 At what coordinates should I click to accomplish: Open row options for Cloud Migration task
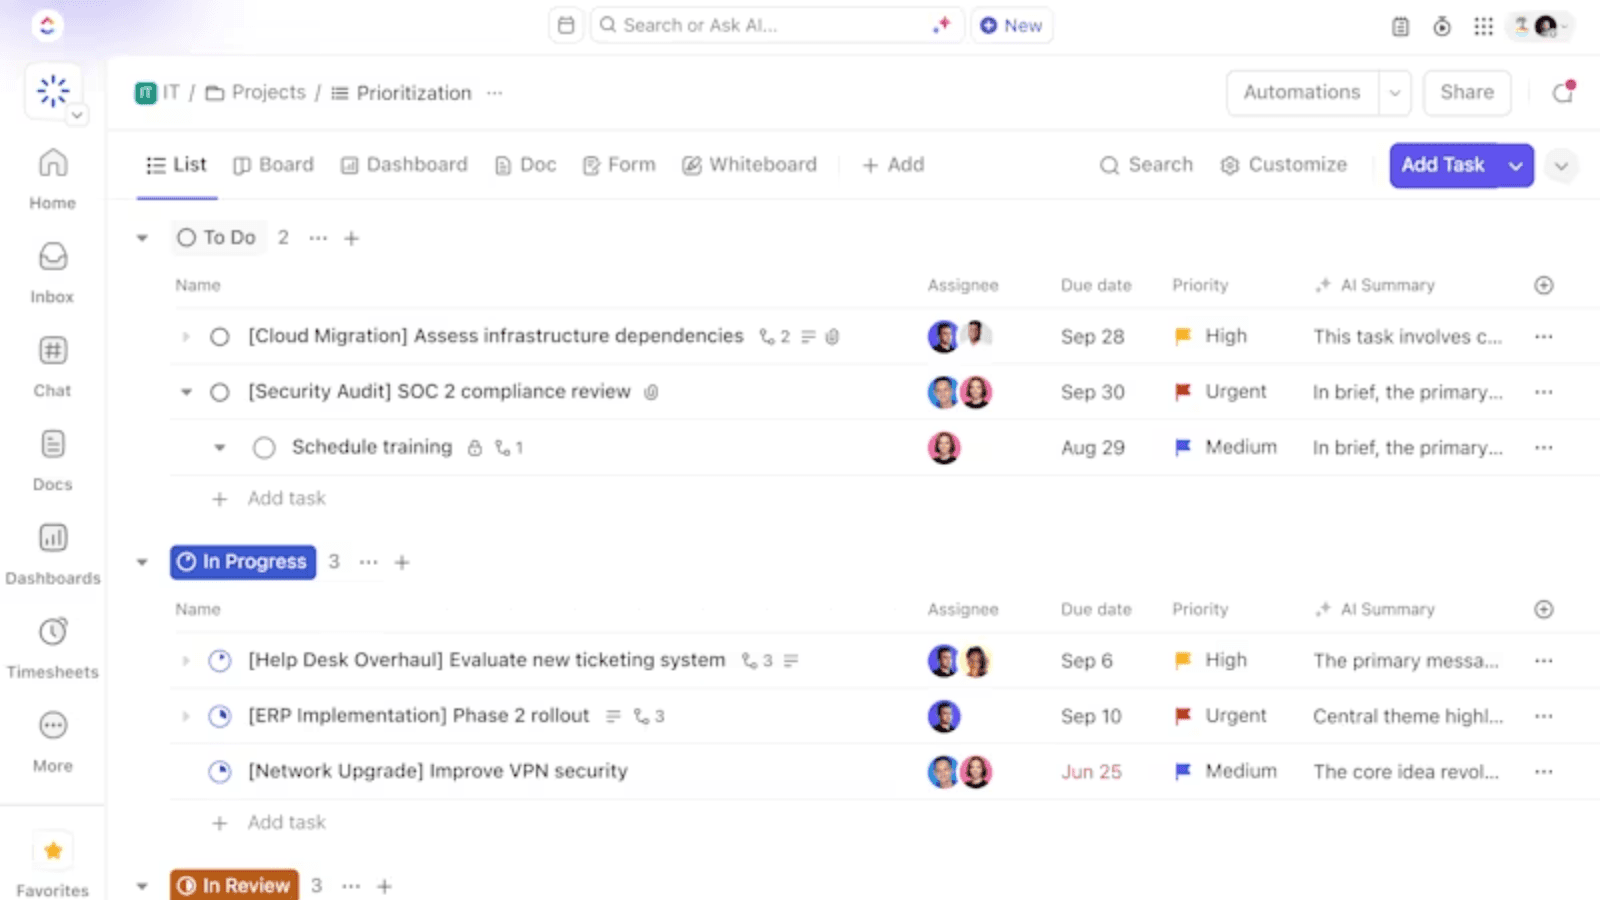pyautogui.click(x=1544, y=337)
